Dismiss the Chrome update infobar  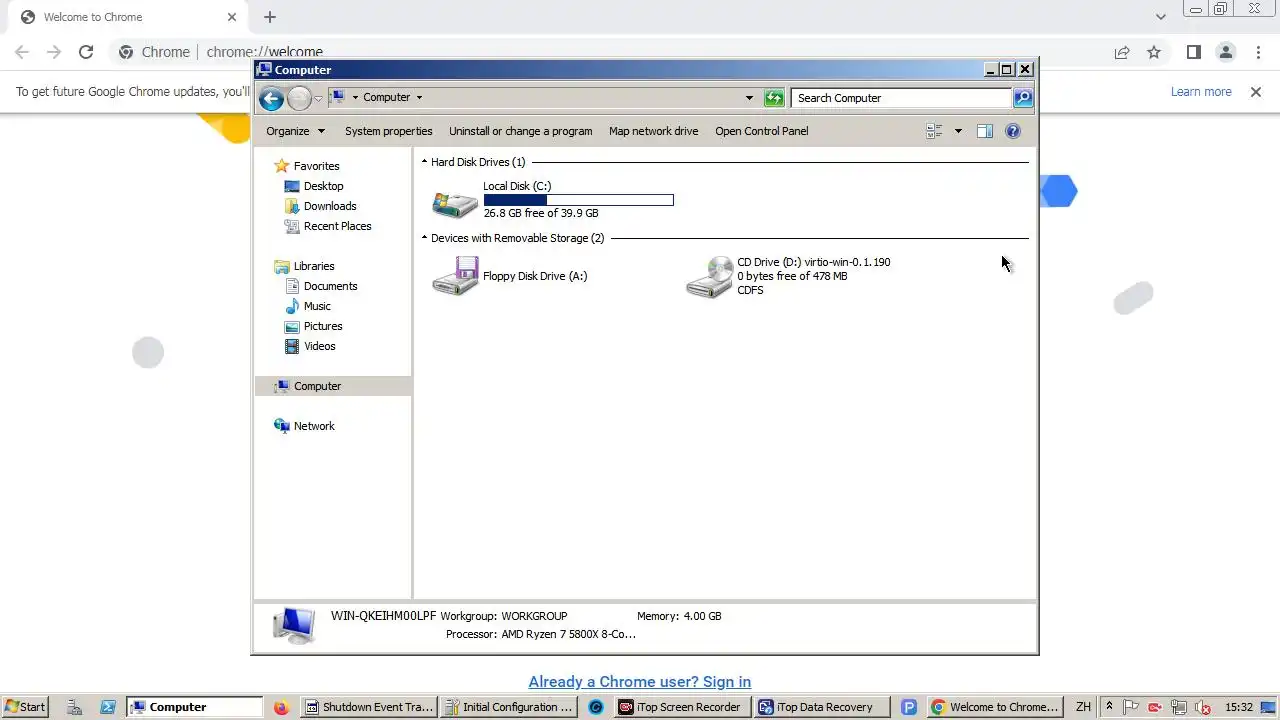pyautogui.click(x=1256, y=92)
